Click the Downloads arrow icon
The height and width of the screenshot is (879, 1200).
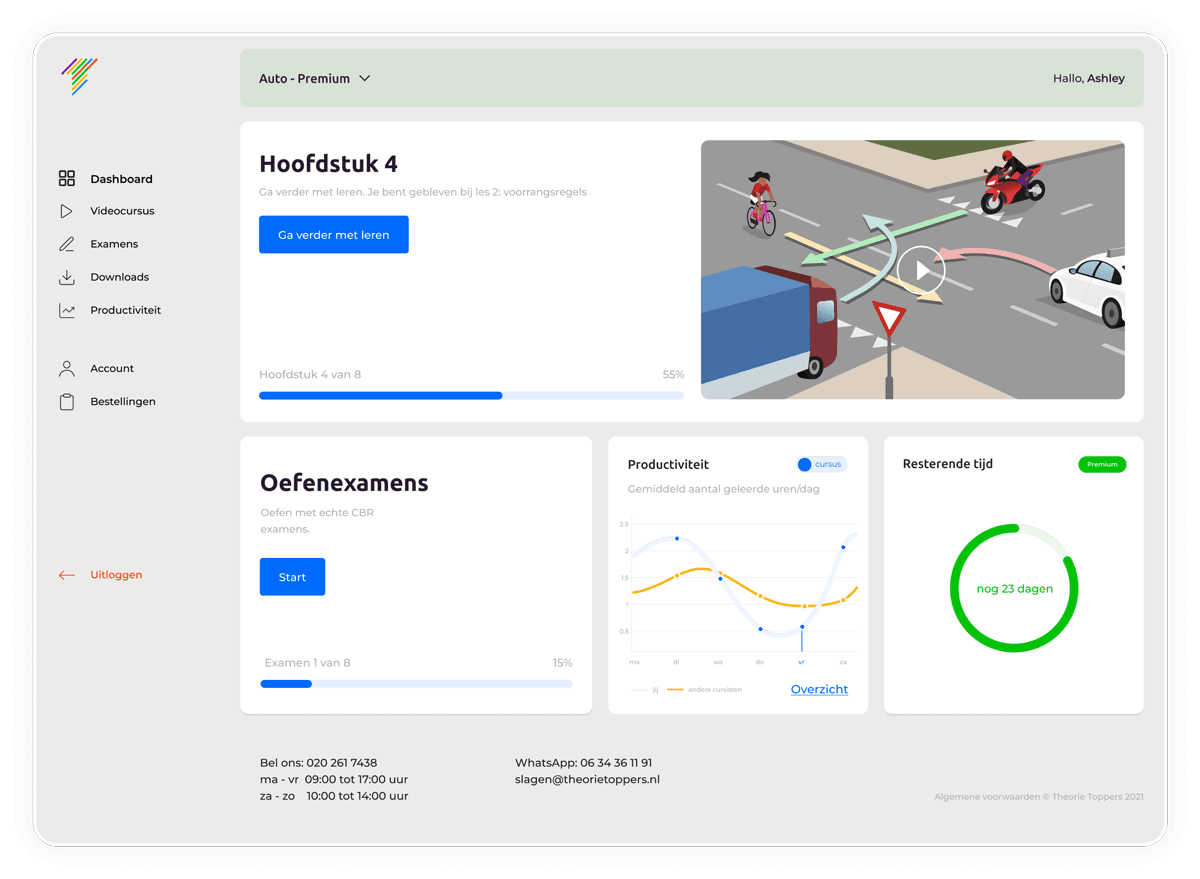67,277
